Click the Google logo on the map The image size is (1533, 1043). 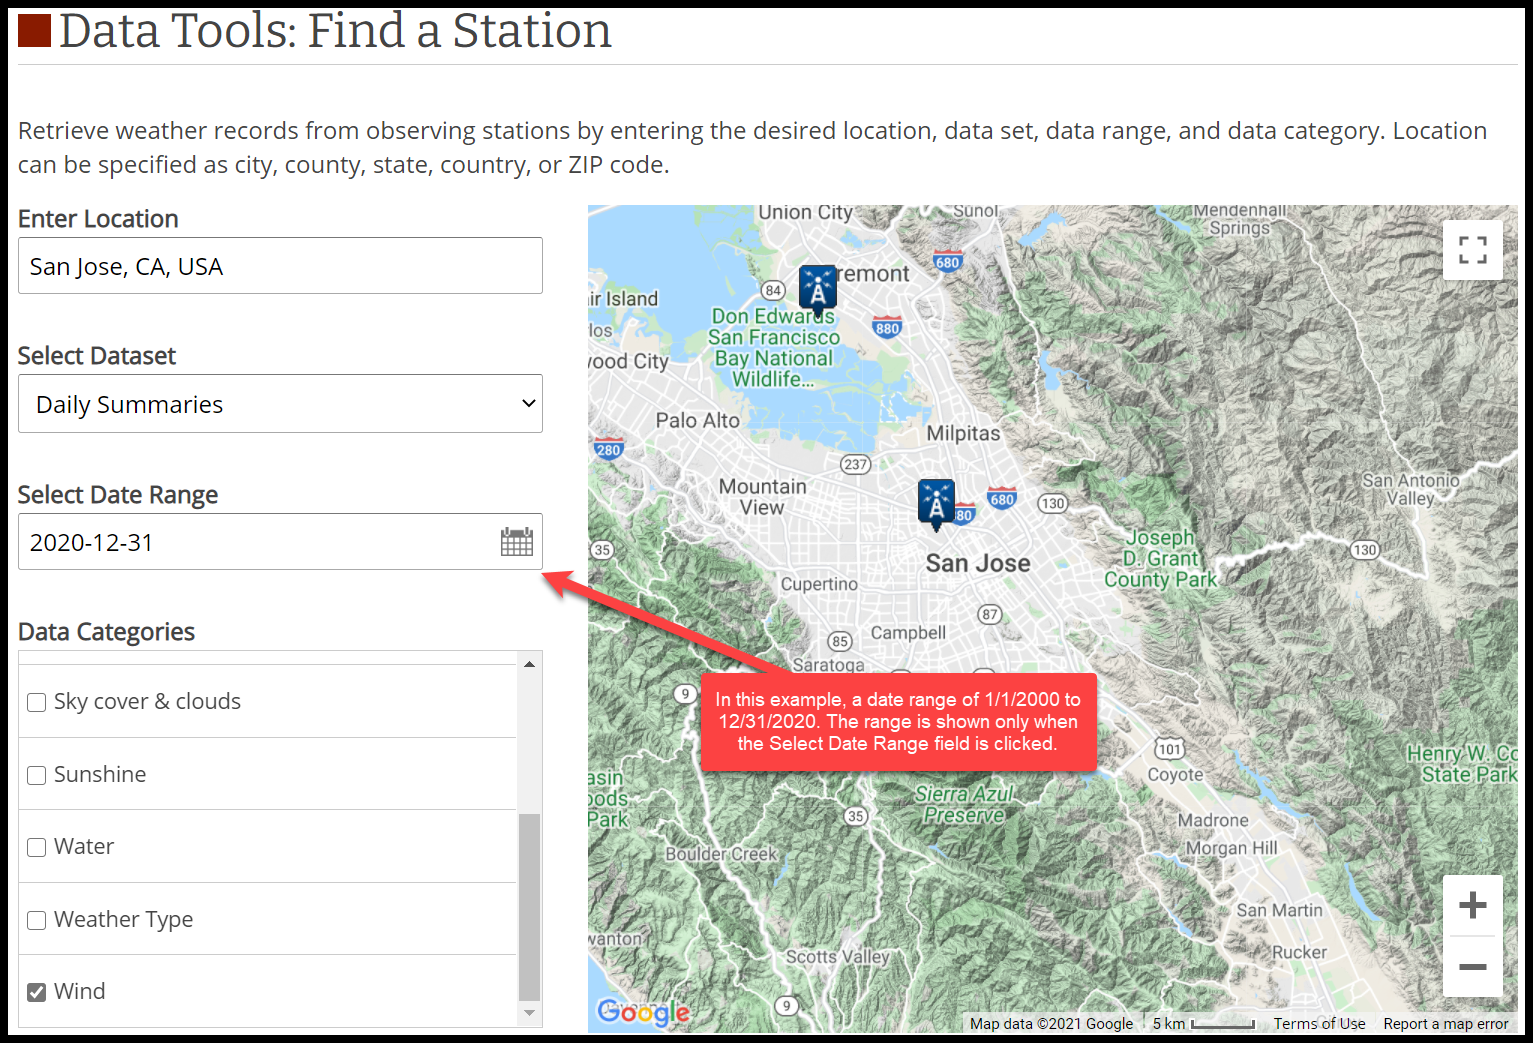(x=643, y=1012)
